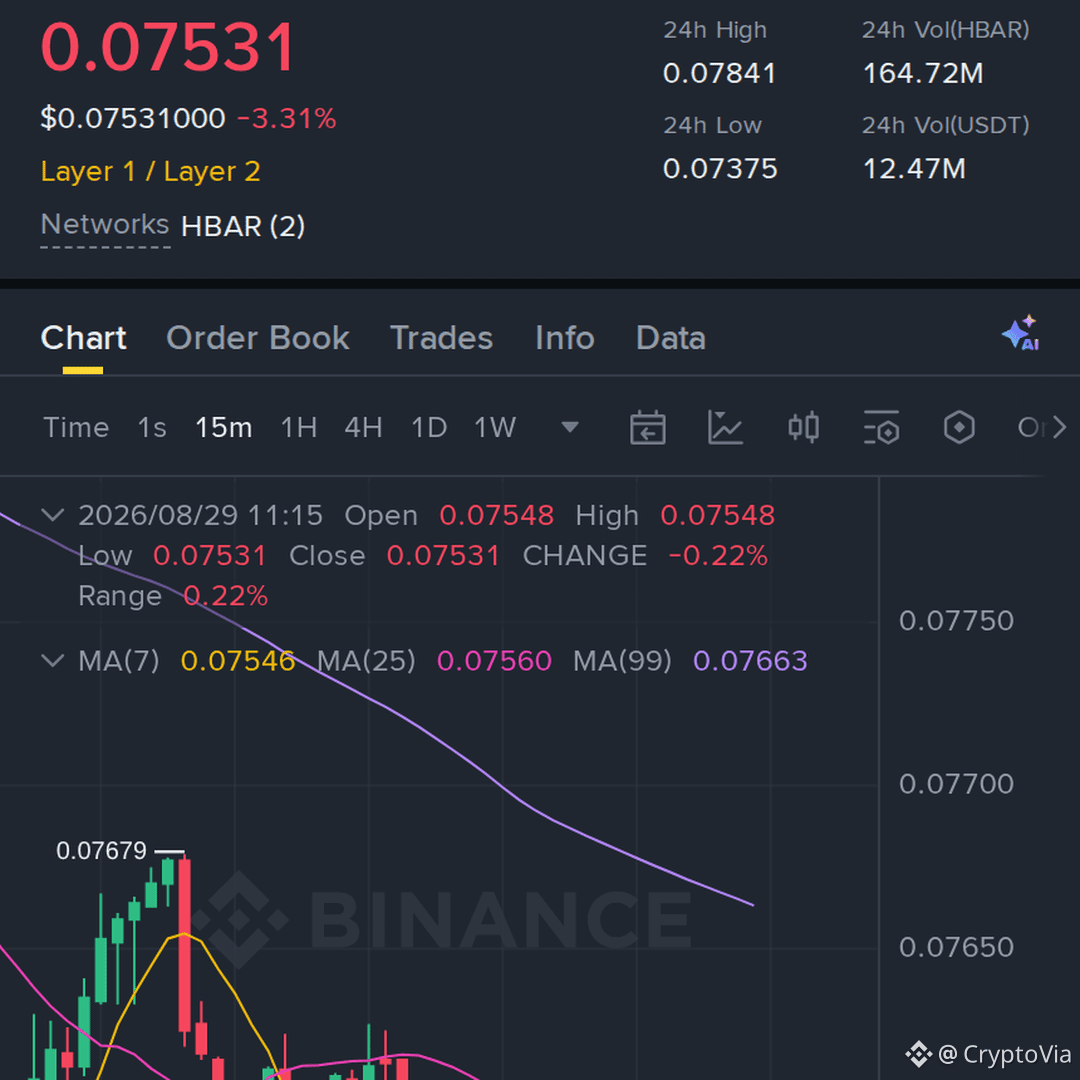The height and width of the screenshot is (1080, 1080).
Task: Select the 15m interval
Action: pos(224,428)
